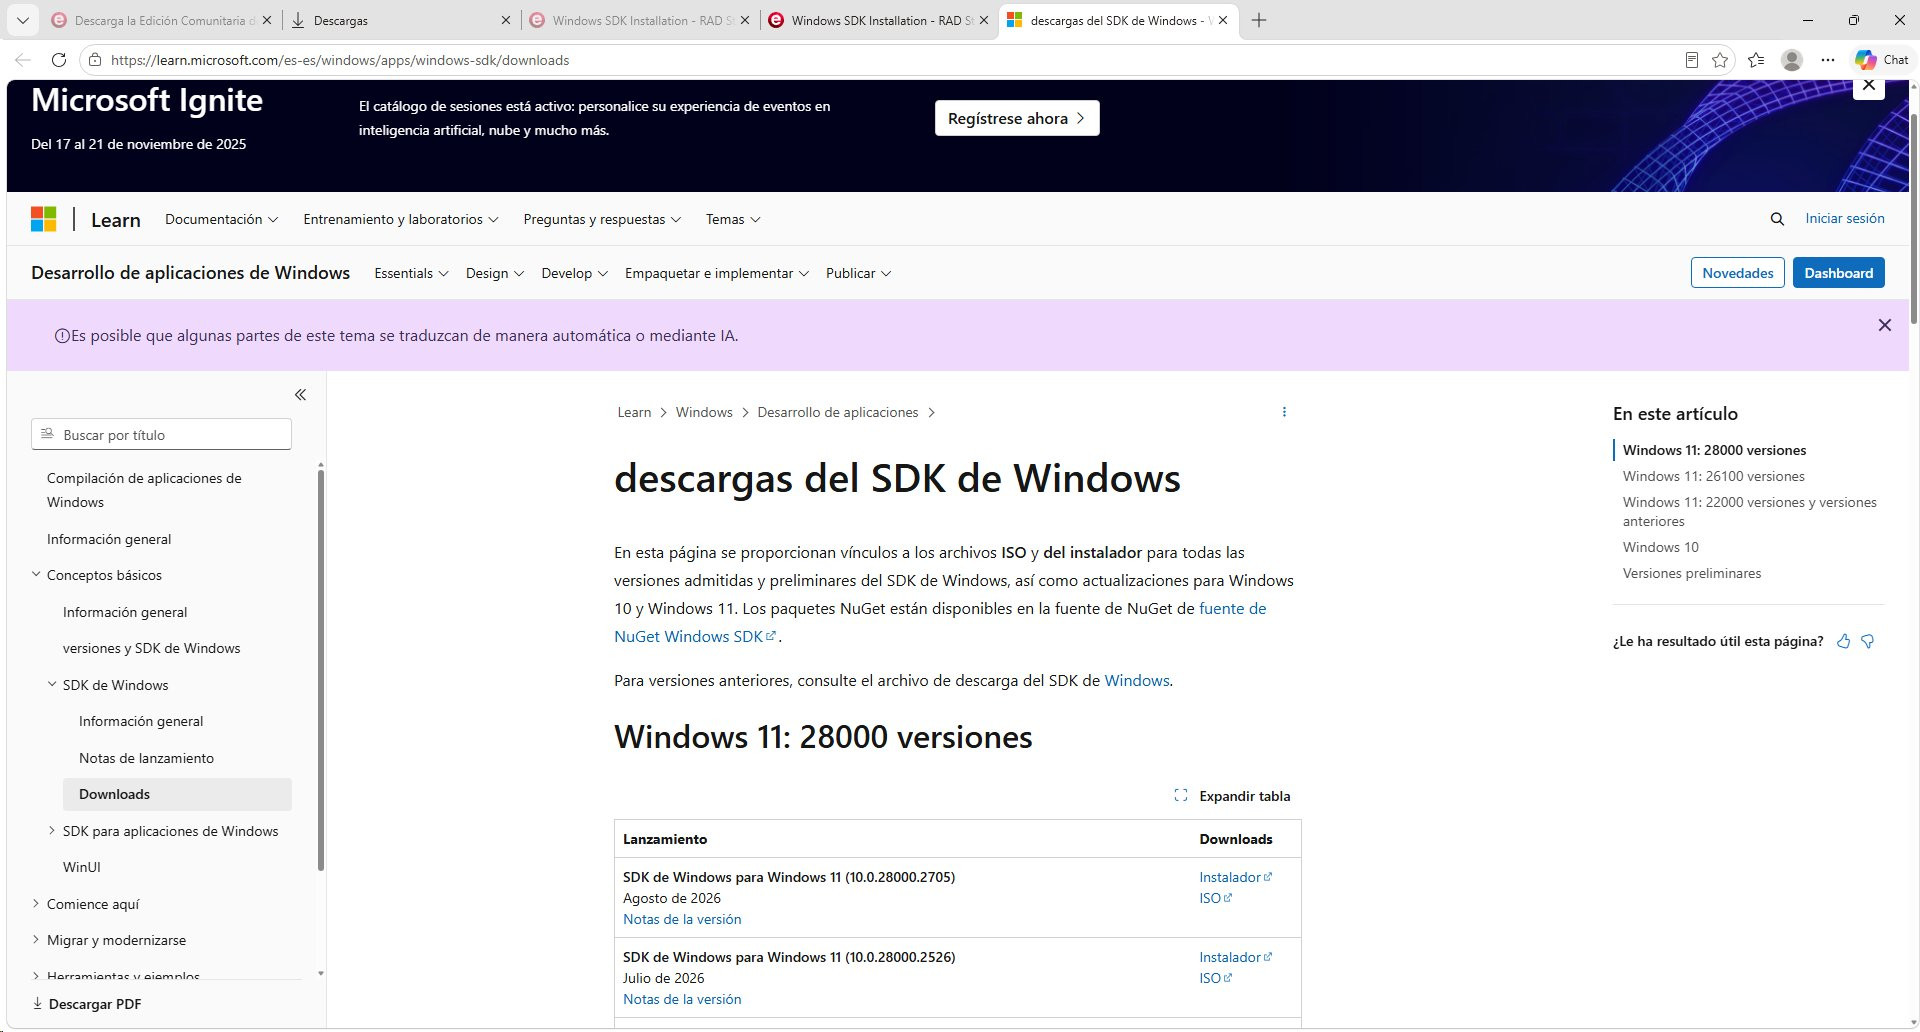Open the Learn home link

pyautogui.click(x=116, y=220)
